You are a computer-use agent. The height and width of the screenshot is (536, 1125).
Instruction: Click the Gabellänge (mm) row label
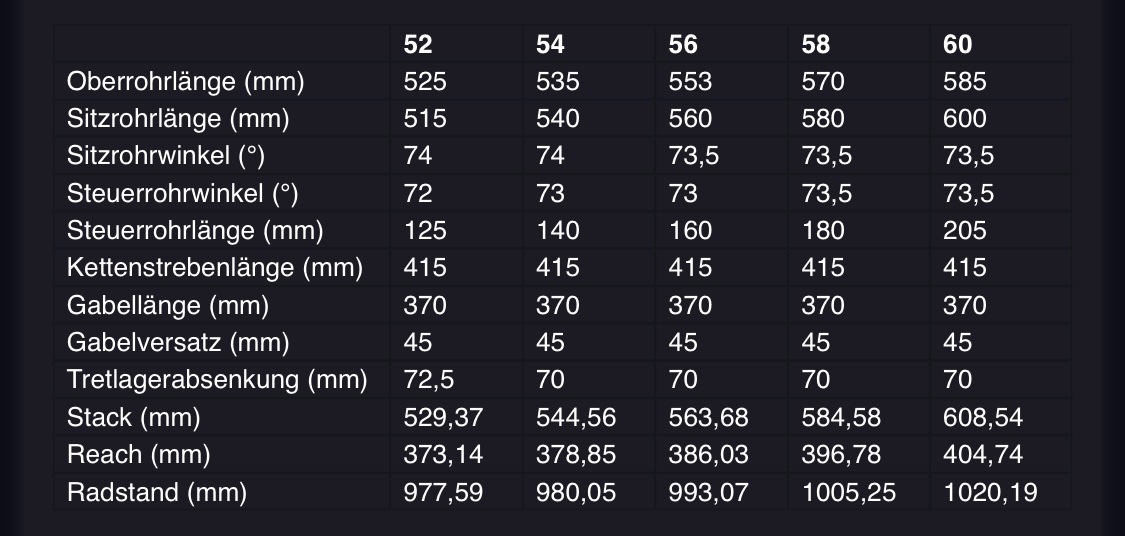click(x=168, y=306)
